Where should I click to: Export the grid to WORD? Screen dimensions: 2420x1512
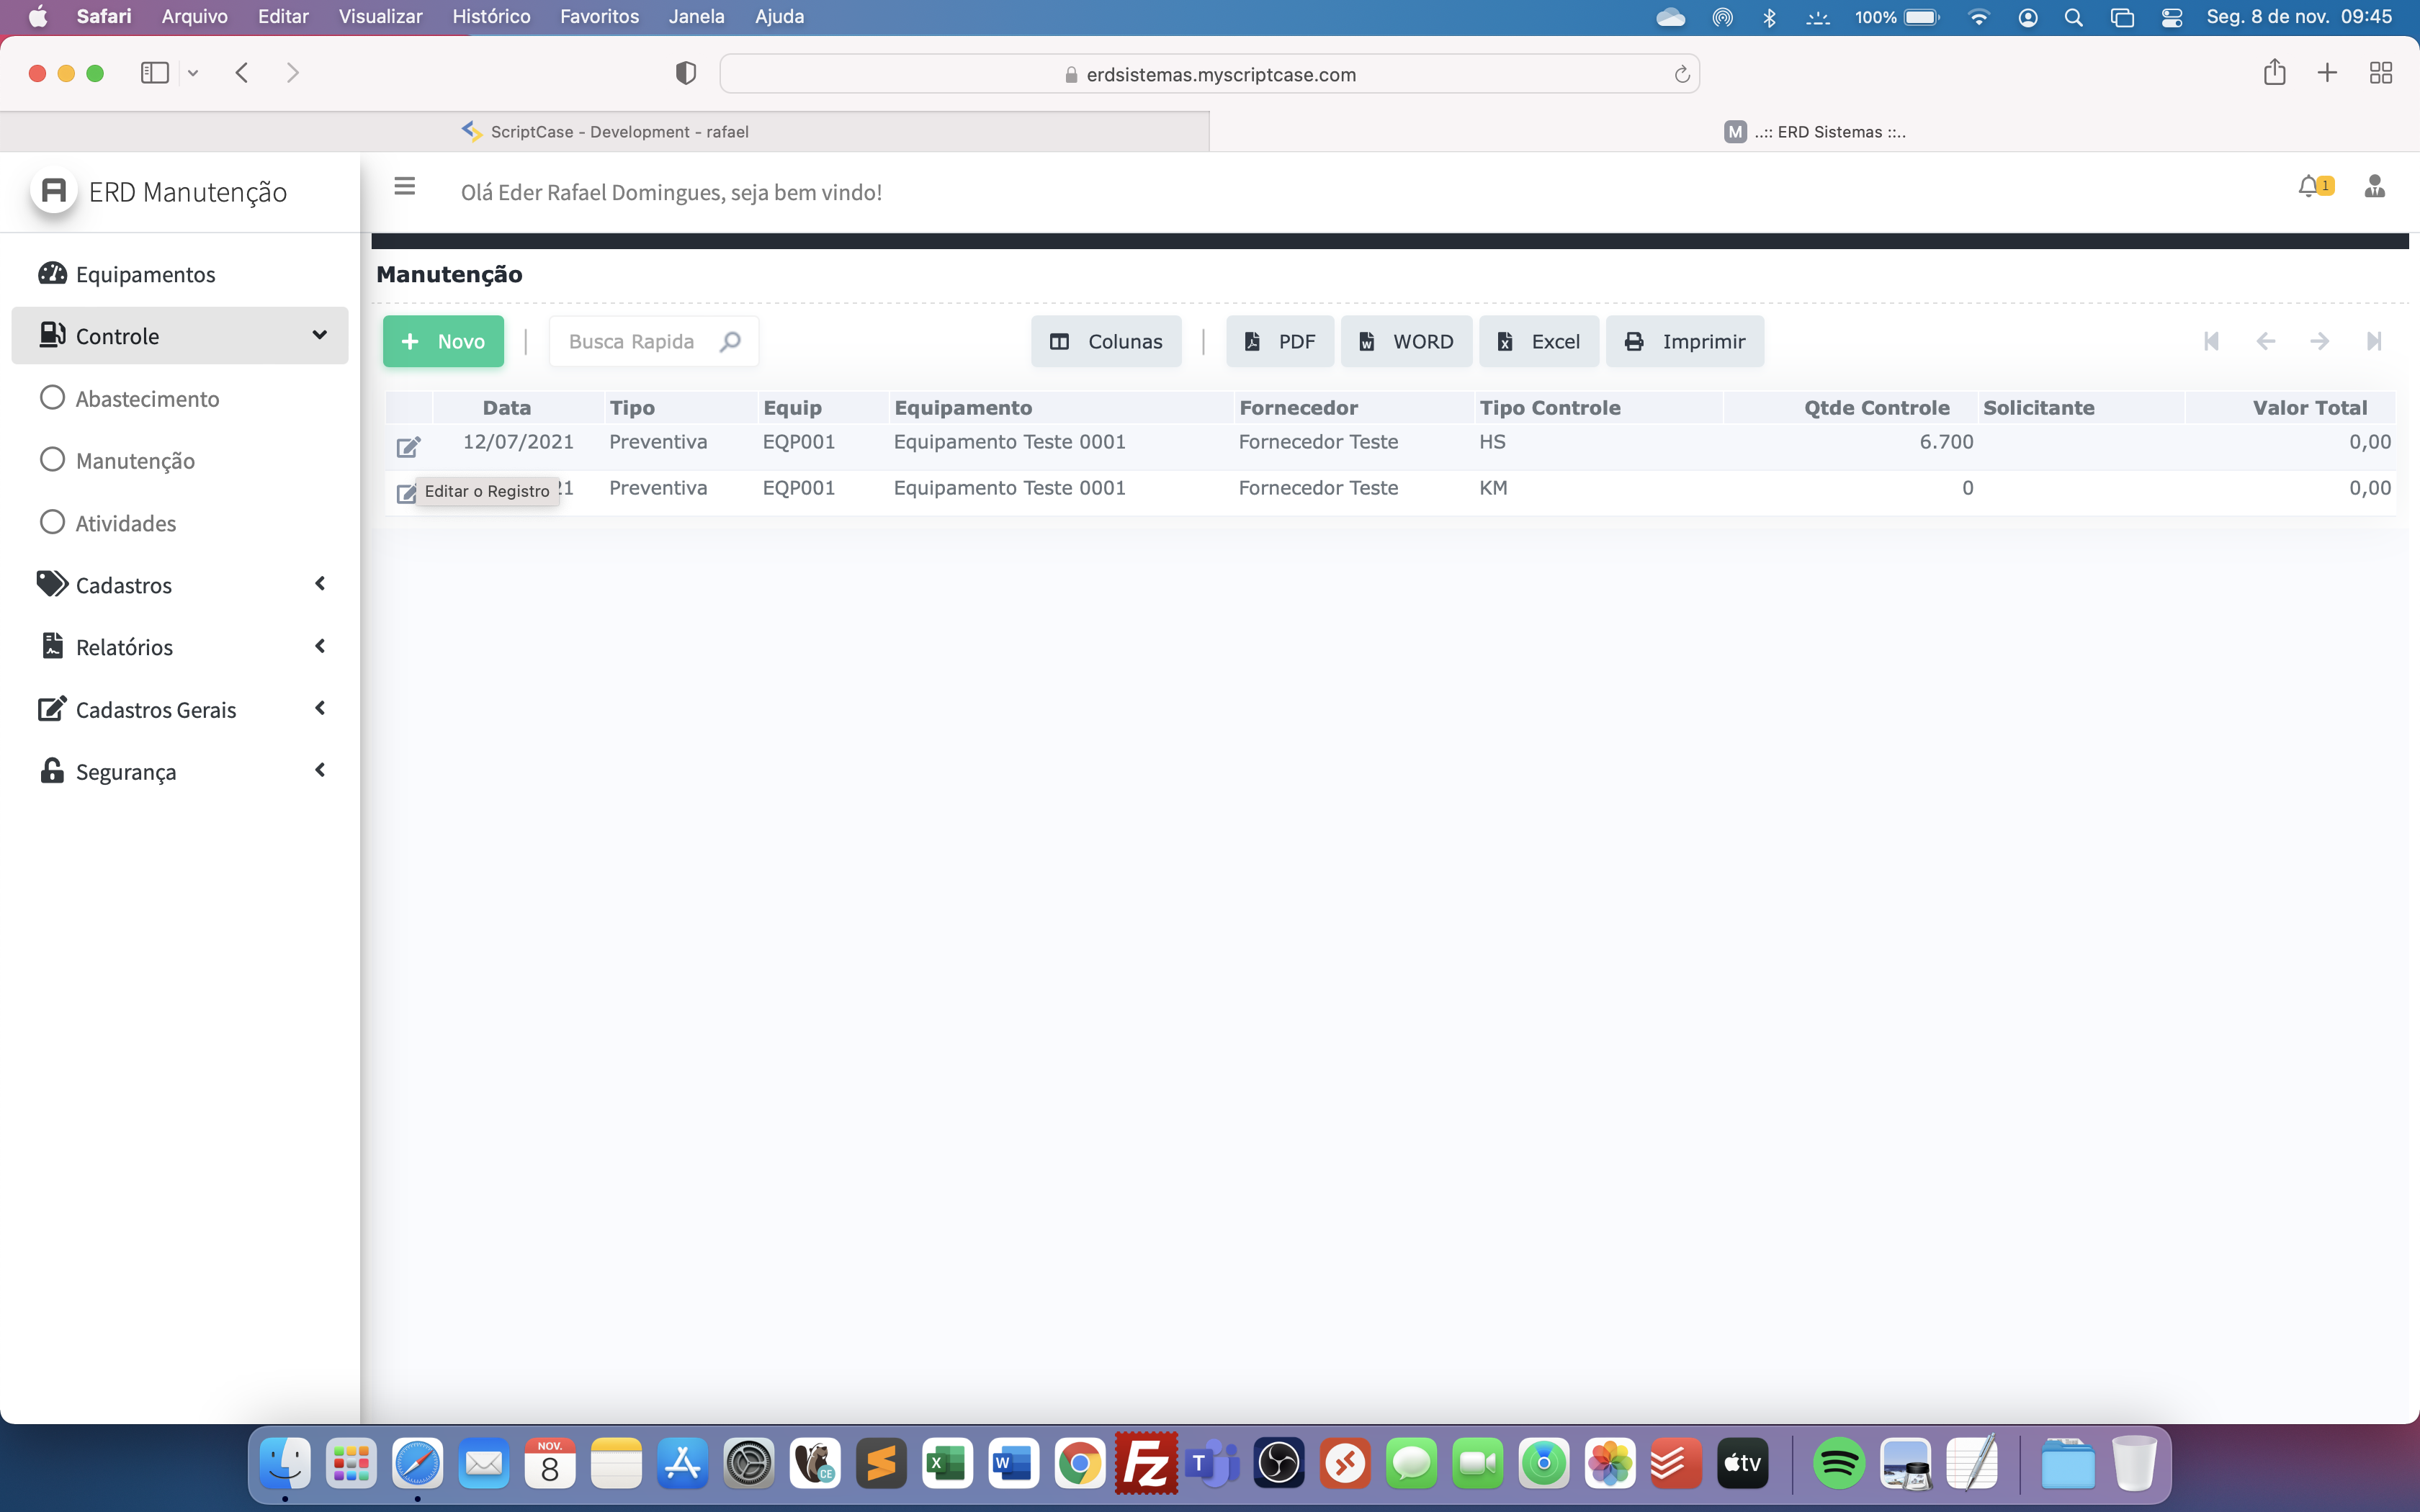1406,341
